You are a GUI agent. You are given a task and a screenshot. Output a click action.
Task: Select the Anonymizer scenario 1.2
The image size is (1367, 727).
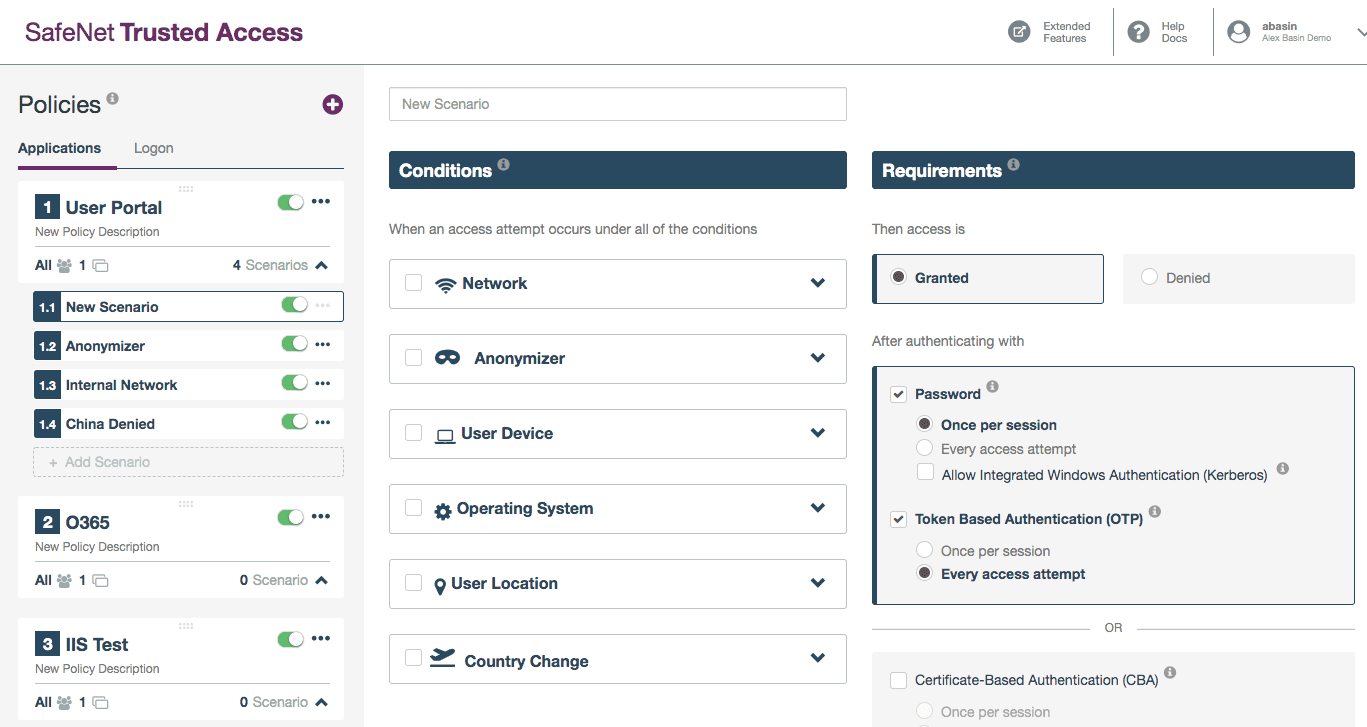coord(188,345)
